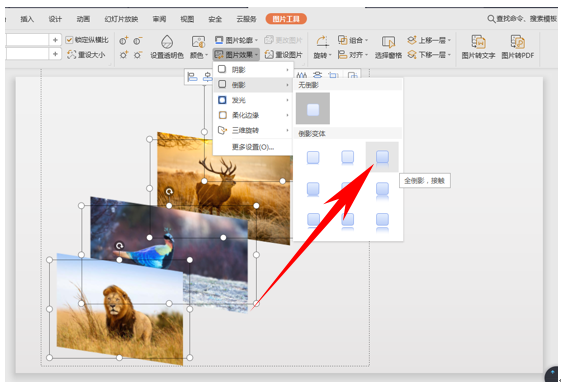Switch to the 设计 tab
Image resolution: width=561 pixels, height=384 pixels.
pos(55,19)
